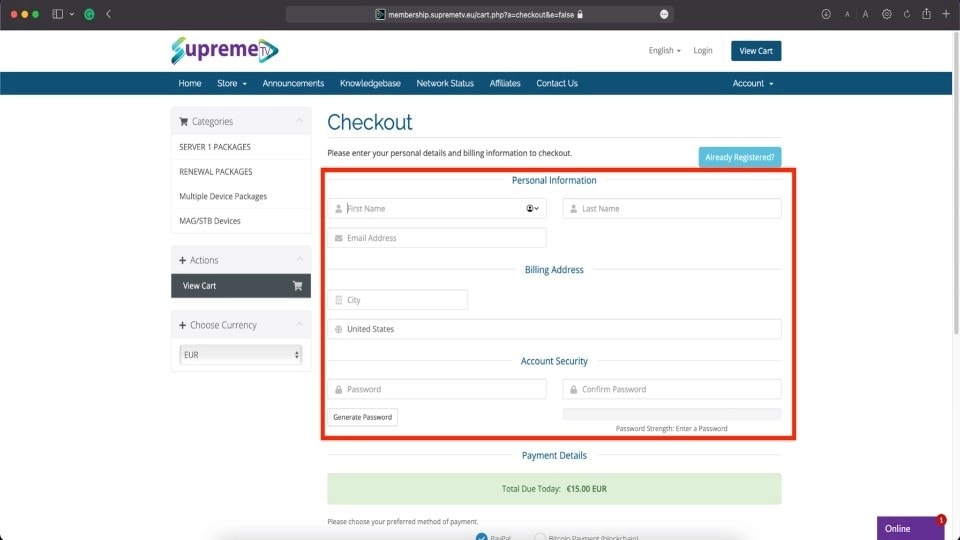Click the Total Due Today €15.00 EUR text
Viewport: 960px width, 540px height.
554,489
